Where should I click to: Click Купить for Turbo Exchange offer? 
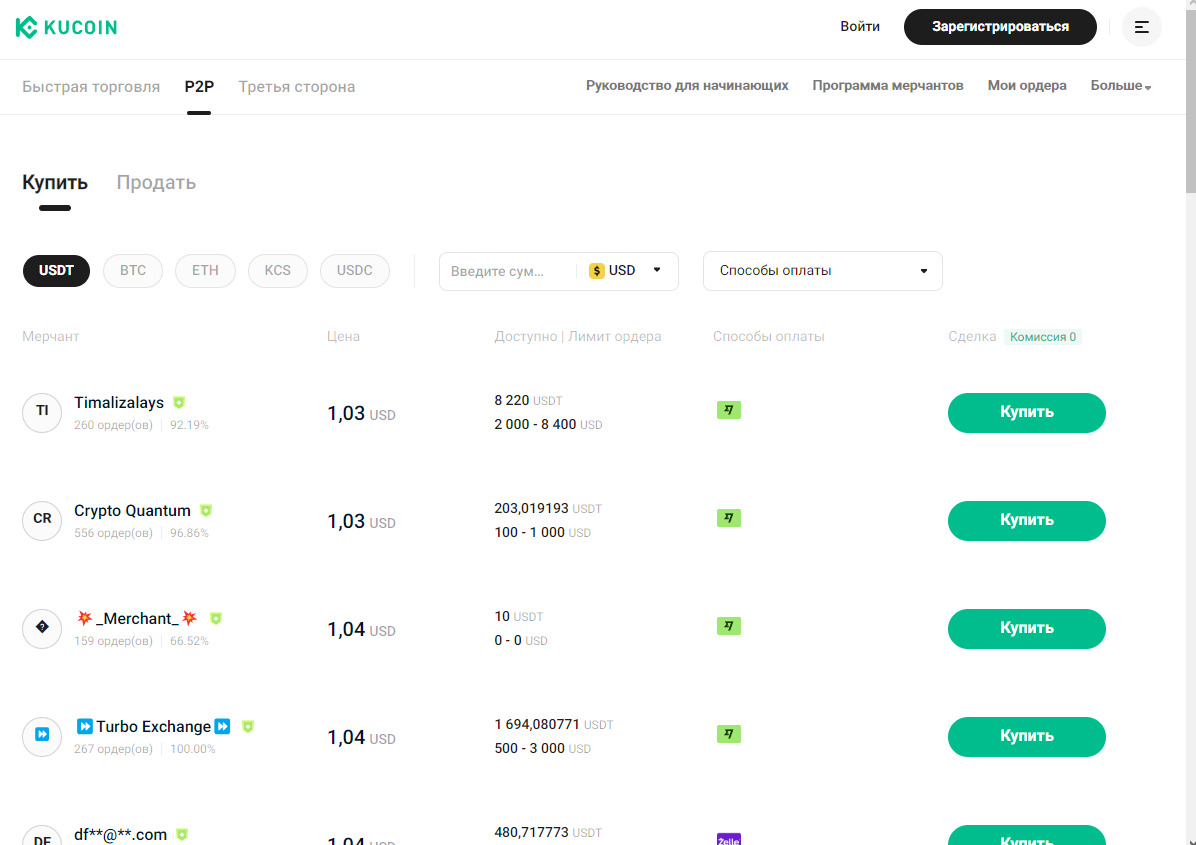click(x=1027, y=737)
